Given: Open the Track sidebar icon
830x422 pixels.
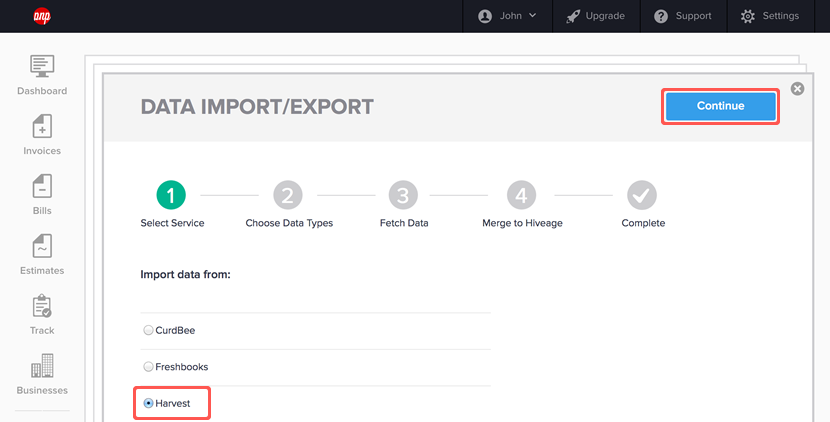Looking at the screenshot, I should click(42, 306).
